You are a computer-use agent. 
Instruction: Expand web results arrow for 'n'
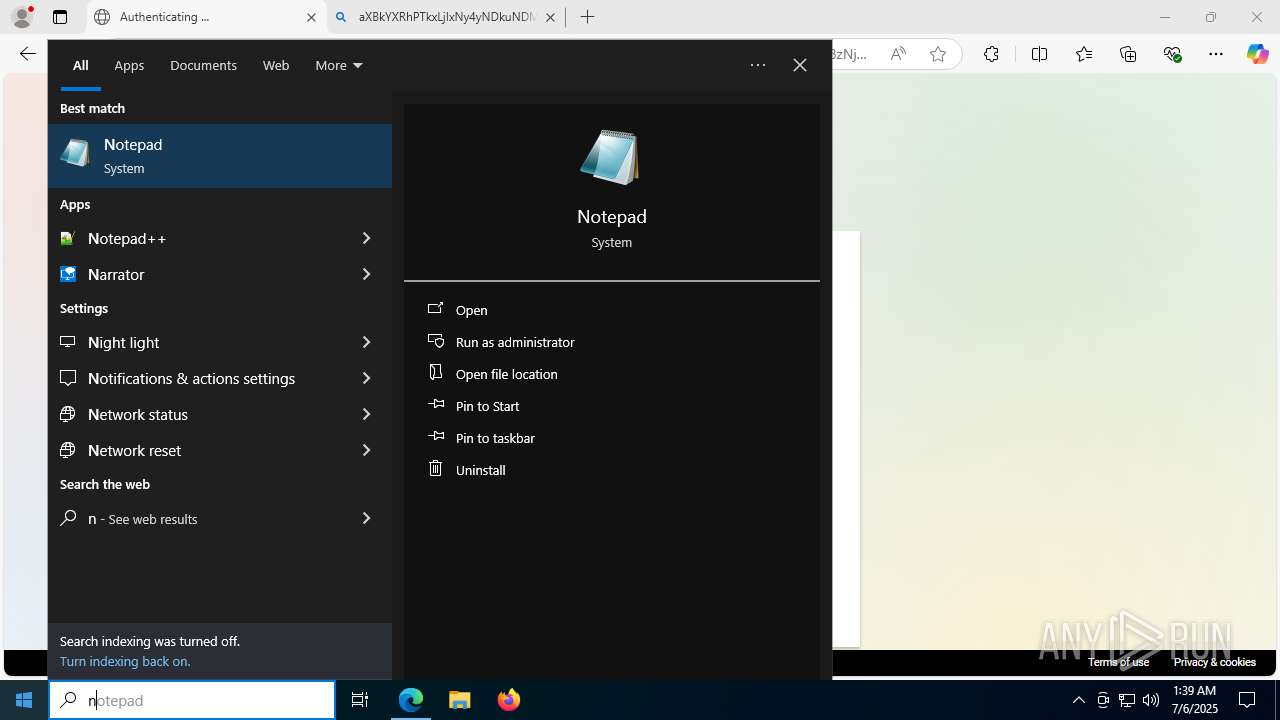pyautogui.click(x=366, y=518)
